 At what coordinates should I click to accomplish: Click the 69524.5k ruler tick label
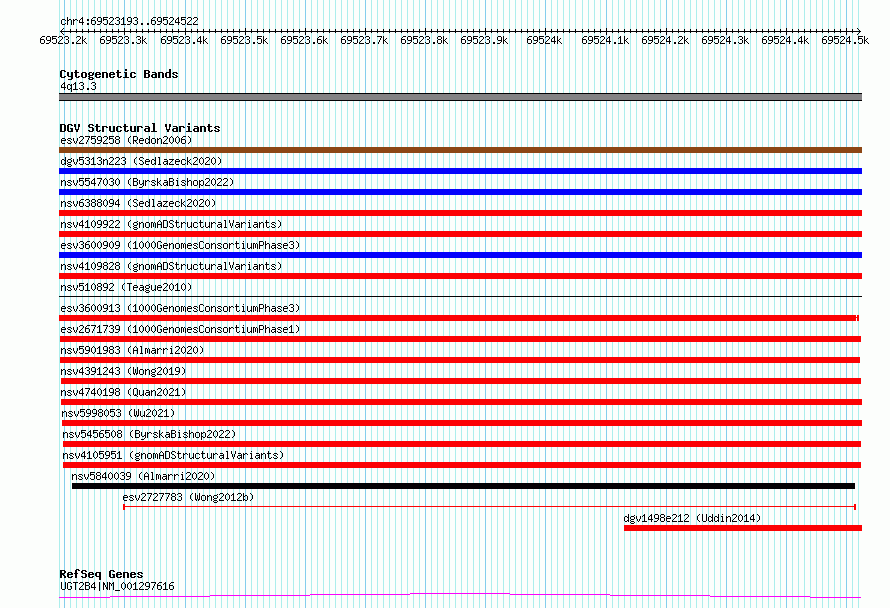tap(845, 40)
